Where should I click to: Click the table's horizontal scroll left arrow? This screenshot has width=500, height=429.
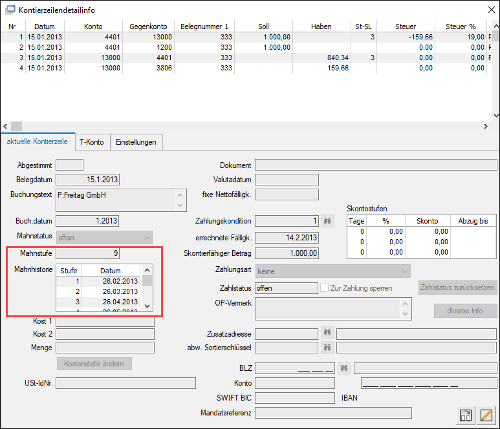coord(5,126)
